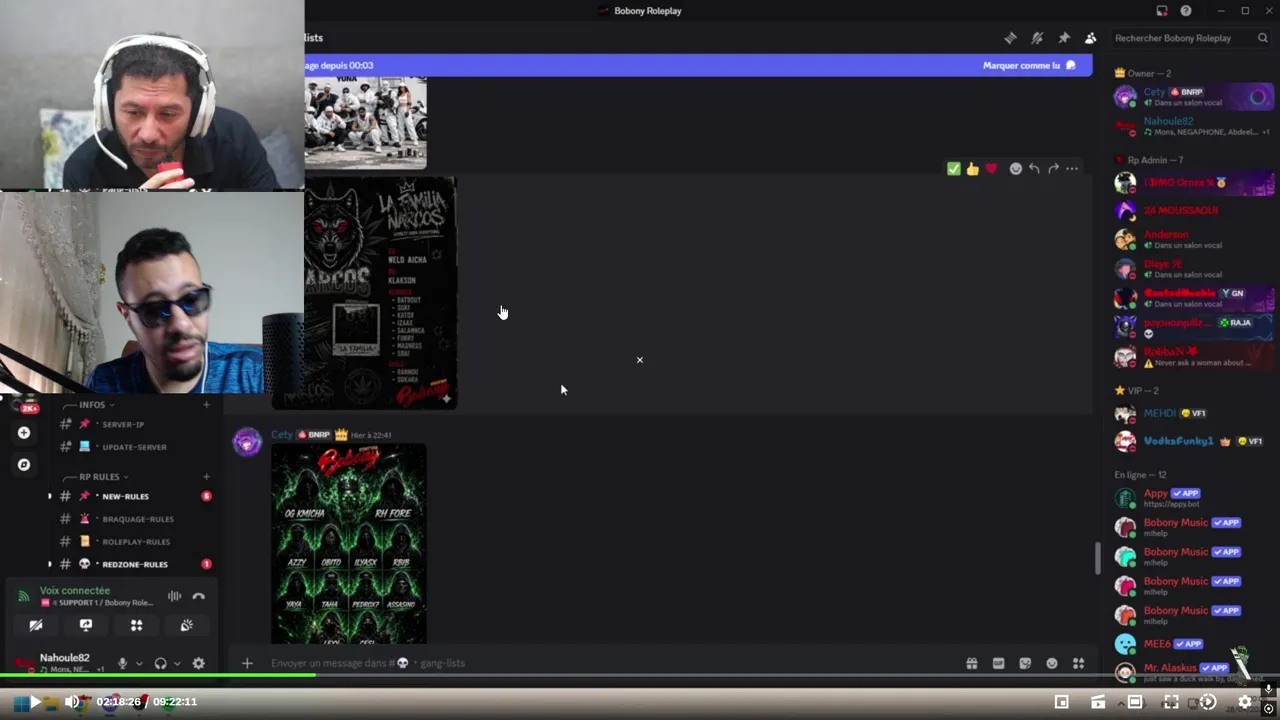Open the group photo image attachment
Viewport: 1280px width, 720px height.
(366, 123)
